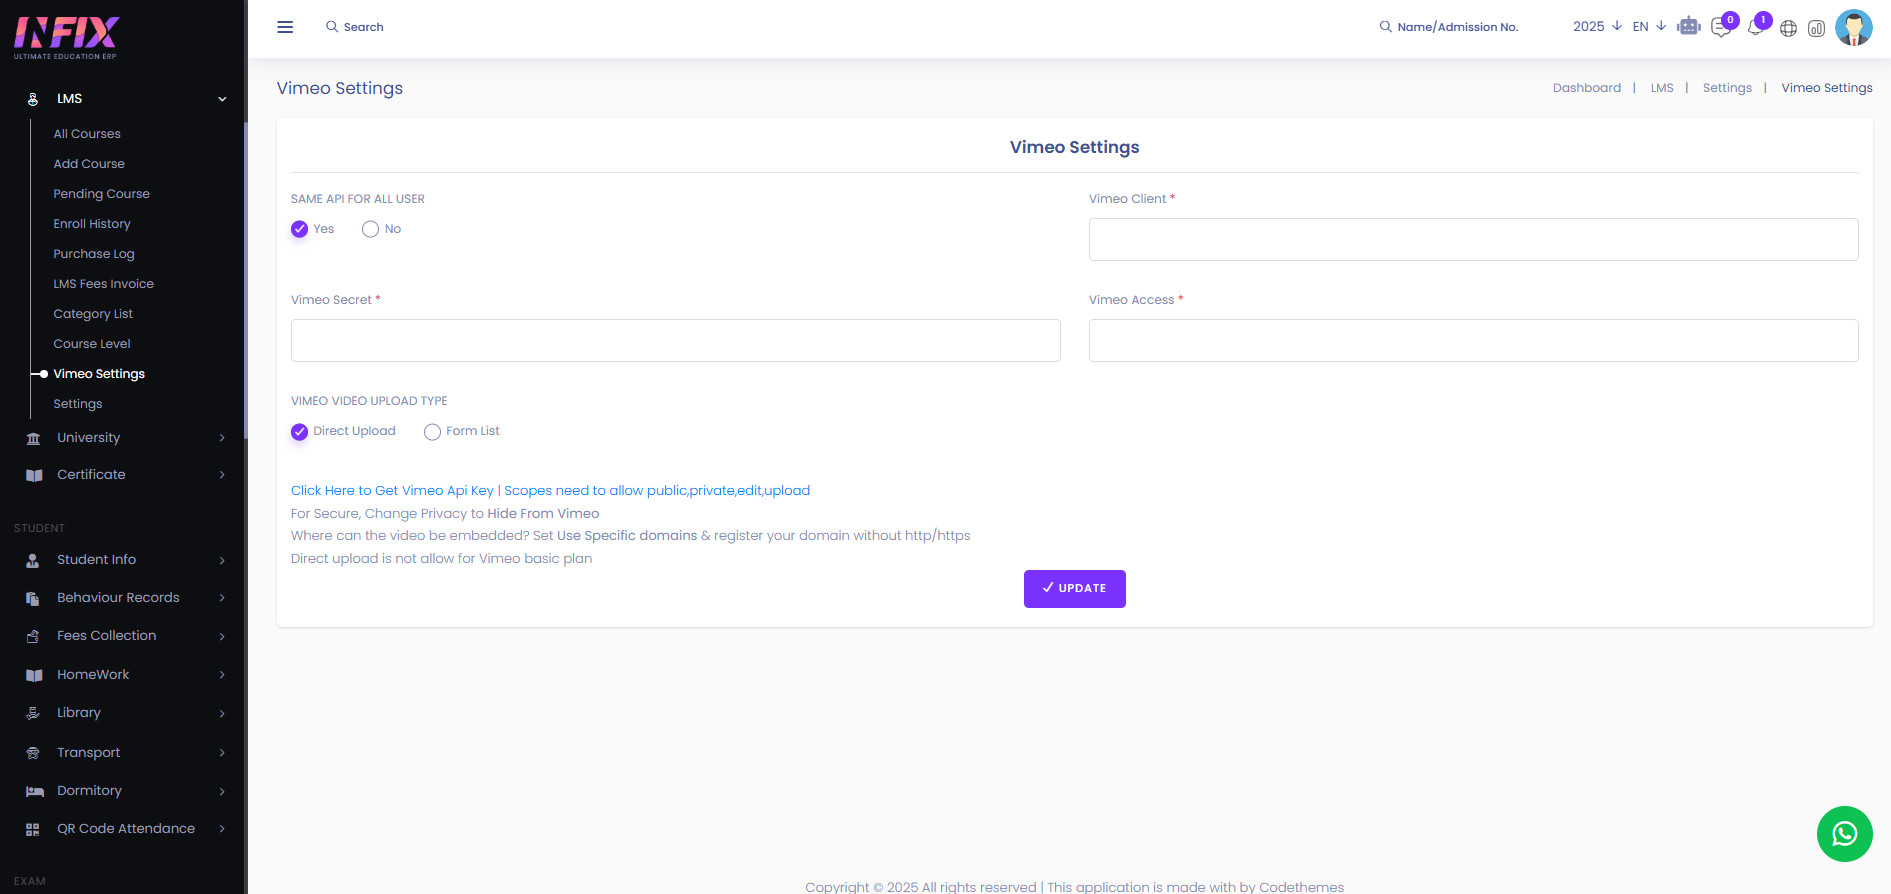Expand the Library submenu arrow

222,713
